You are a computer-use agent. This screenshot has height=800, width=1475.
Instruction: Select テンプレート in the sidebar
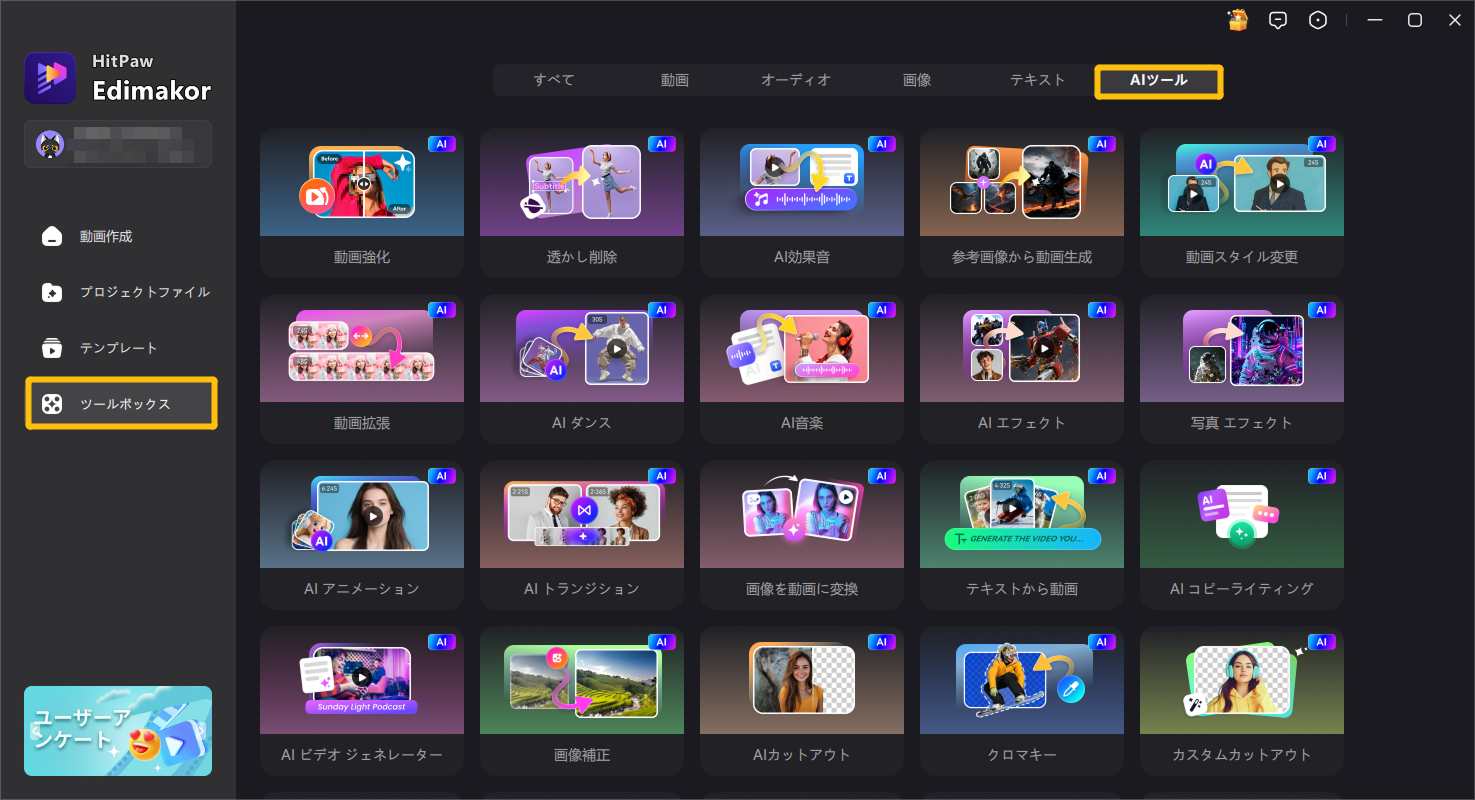coord(118,349)
